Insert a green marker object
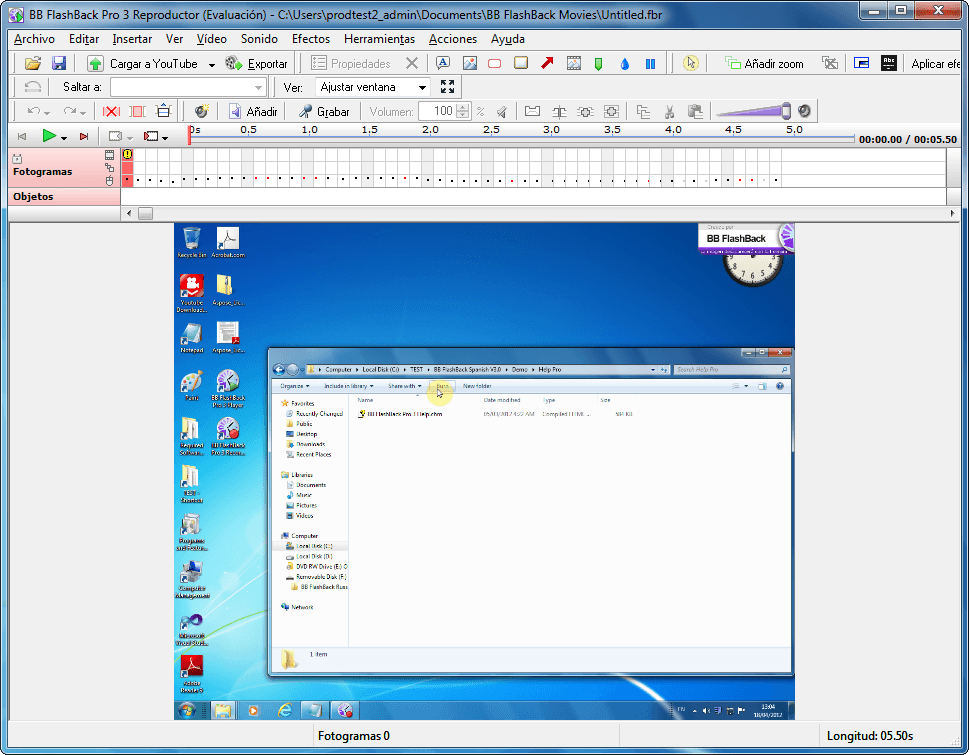The width and height of the screenshot is (969, 755). pos(598,64)
